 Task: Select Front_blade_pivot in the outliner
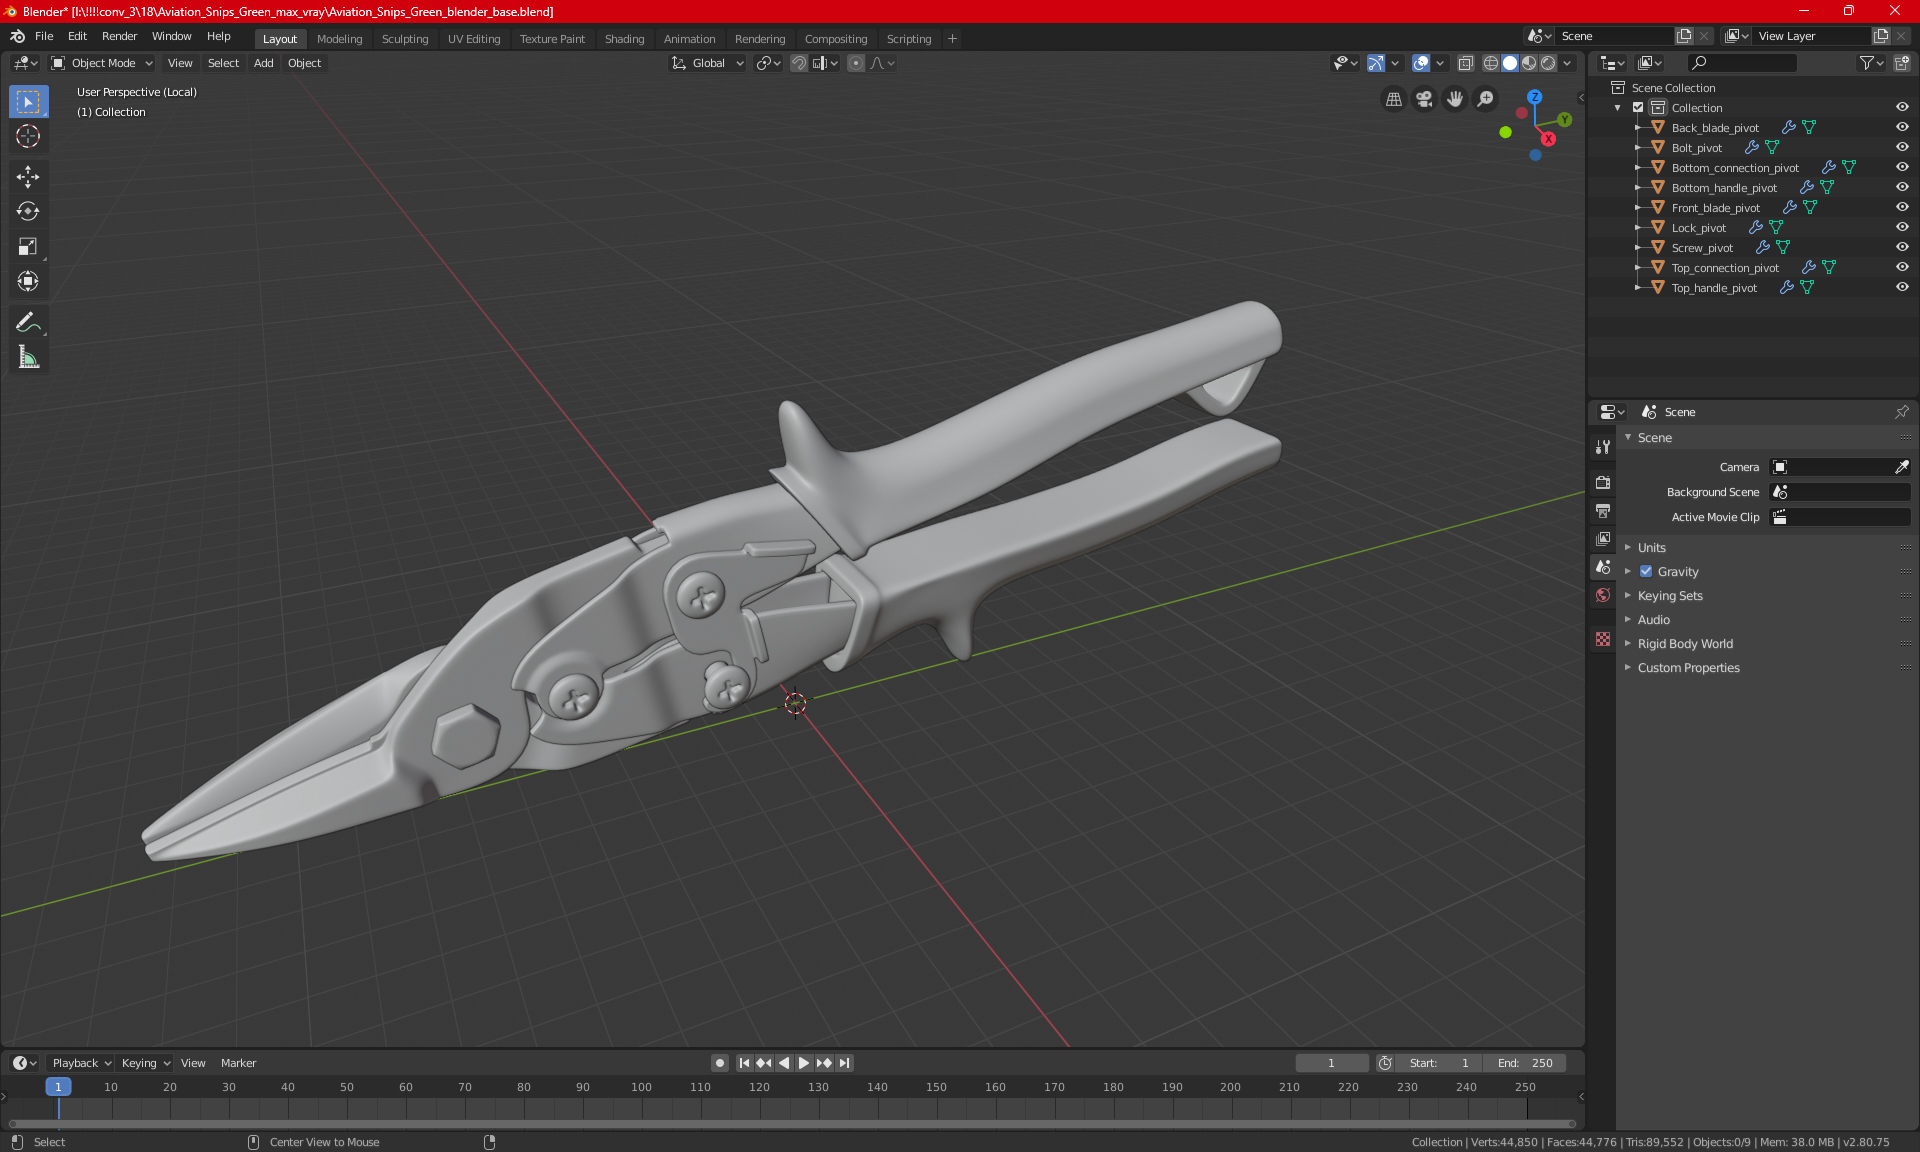(1715, 207)
